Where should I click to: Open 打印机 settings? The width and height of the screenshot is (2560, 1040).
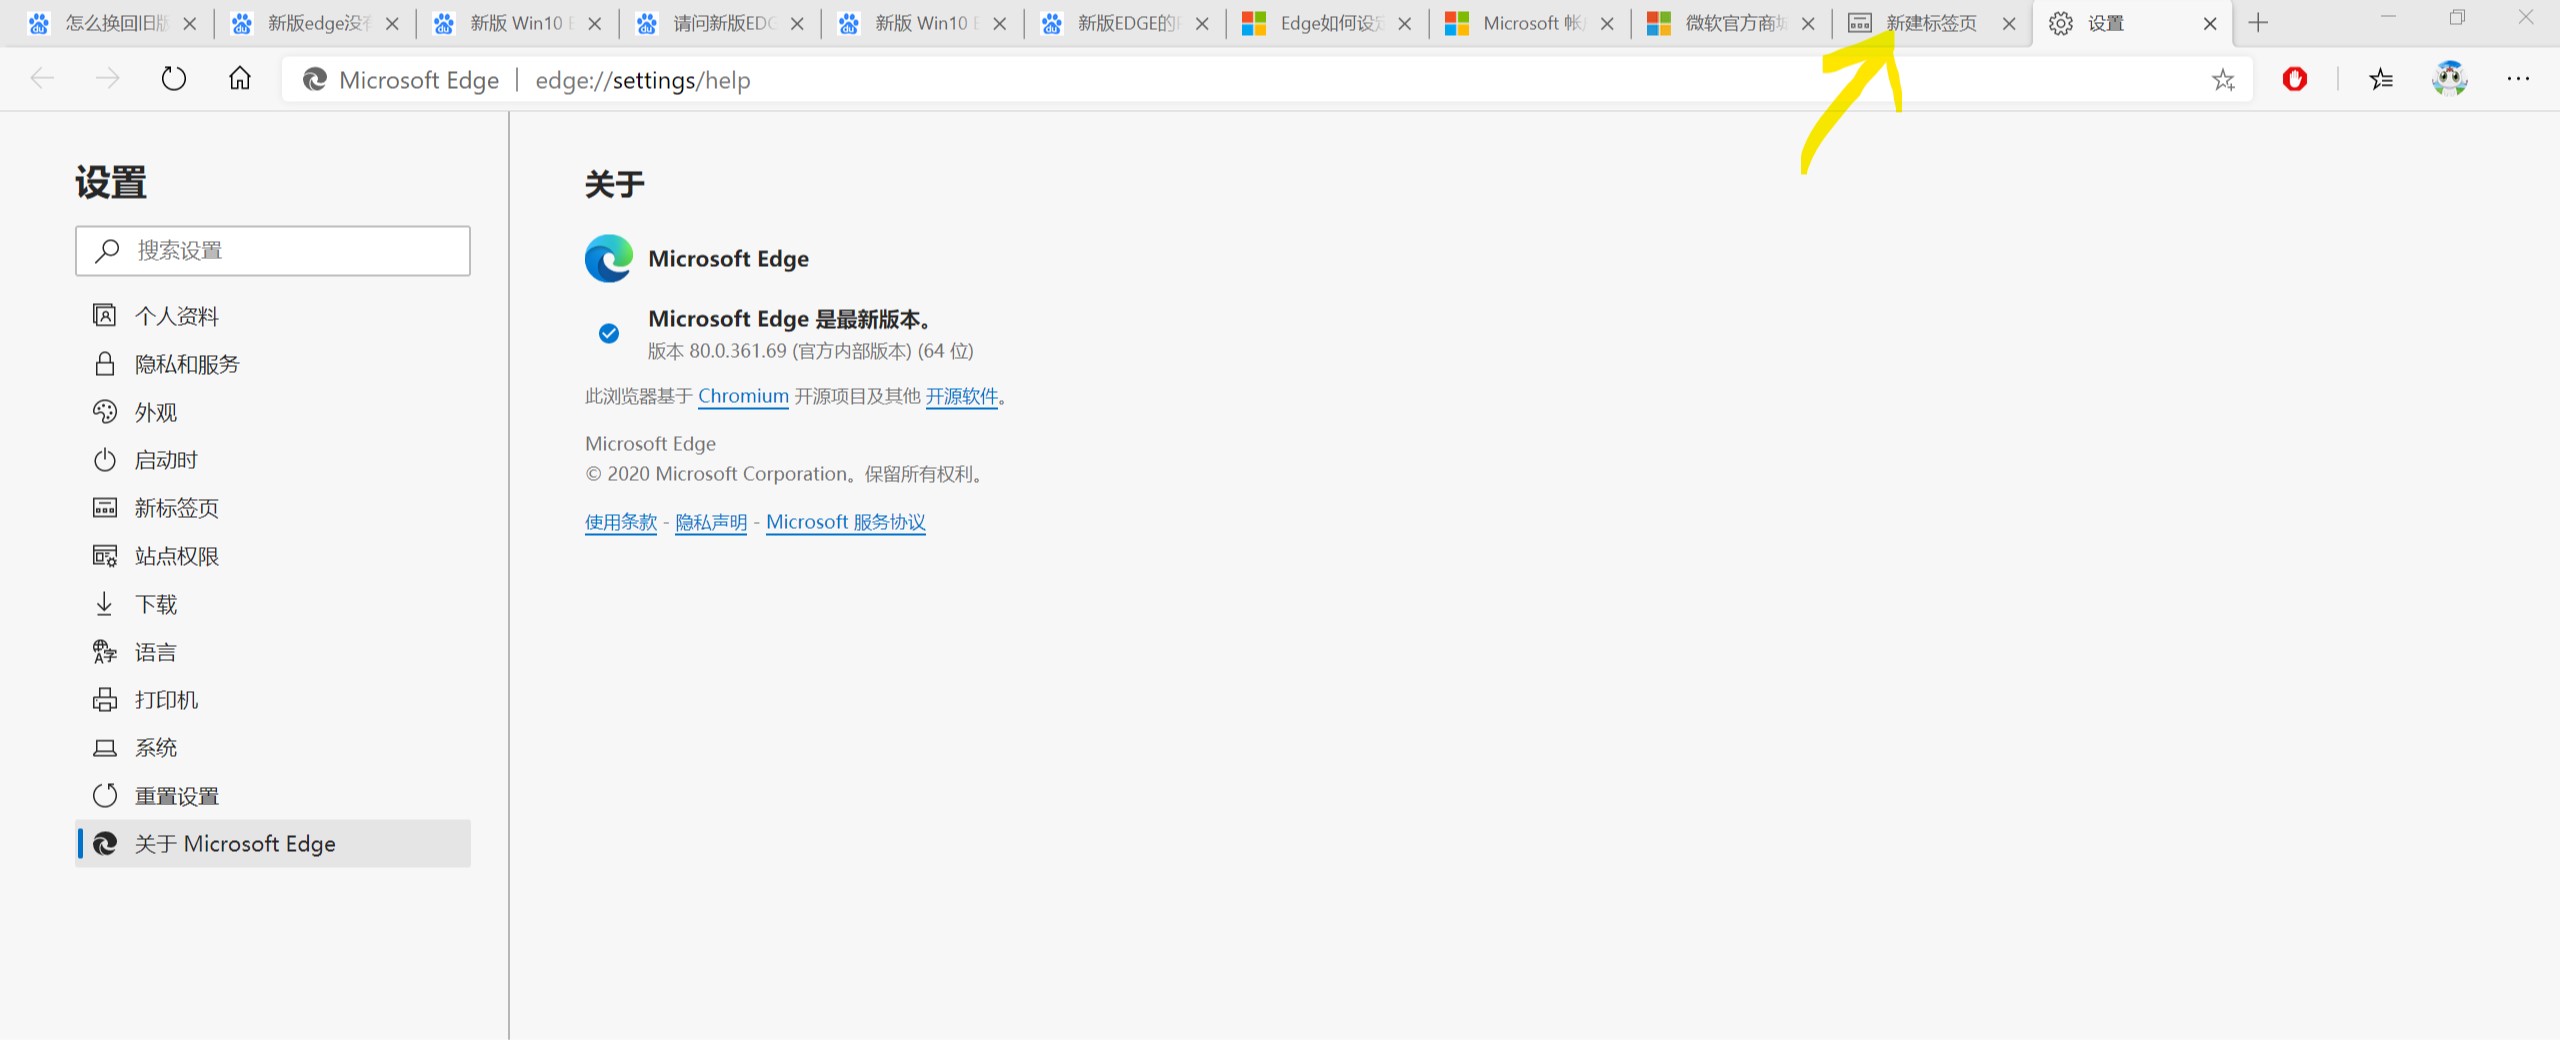pyautogui.click(x=272, y=700)
